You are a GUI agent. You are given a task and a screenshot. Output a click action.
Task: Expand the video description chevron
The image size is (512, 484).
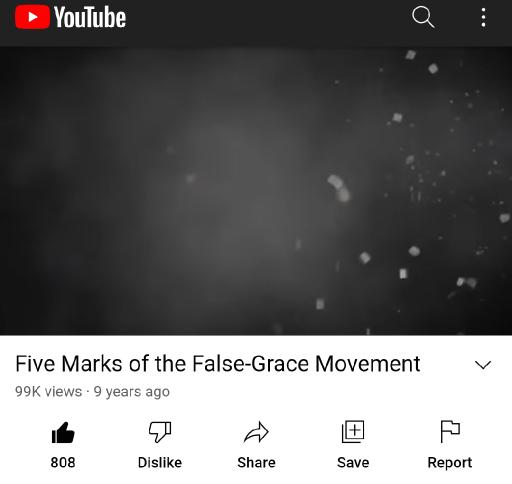coord(483,365)
